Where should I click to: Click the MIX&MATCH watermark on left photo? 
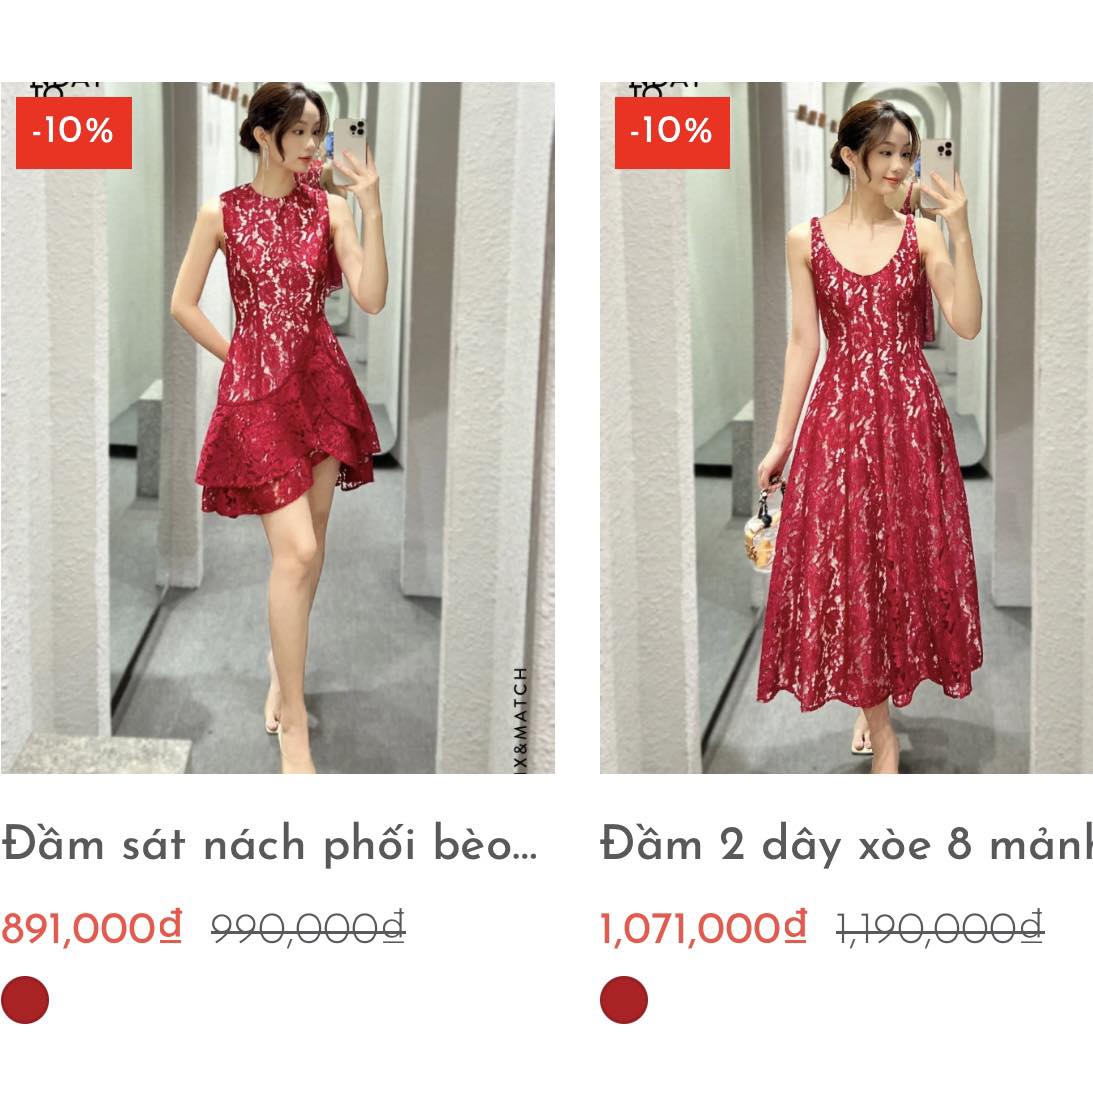pyautogui.click(x=521, y=719)
